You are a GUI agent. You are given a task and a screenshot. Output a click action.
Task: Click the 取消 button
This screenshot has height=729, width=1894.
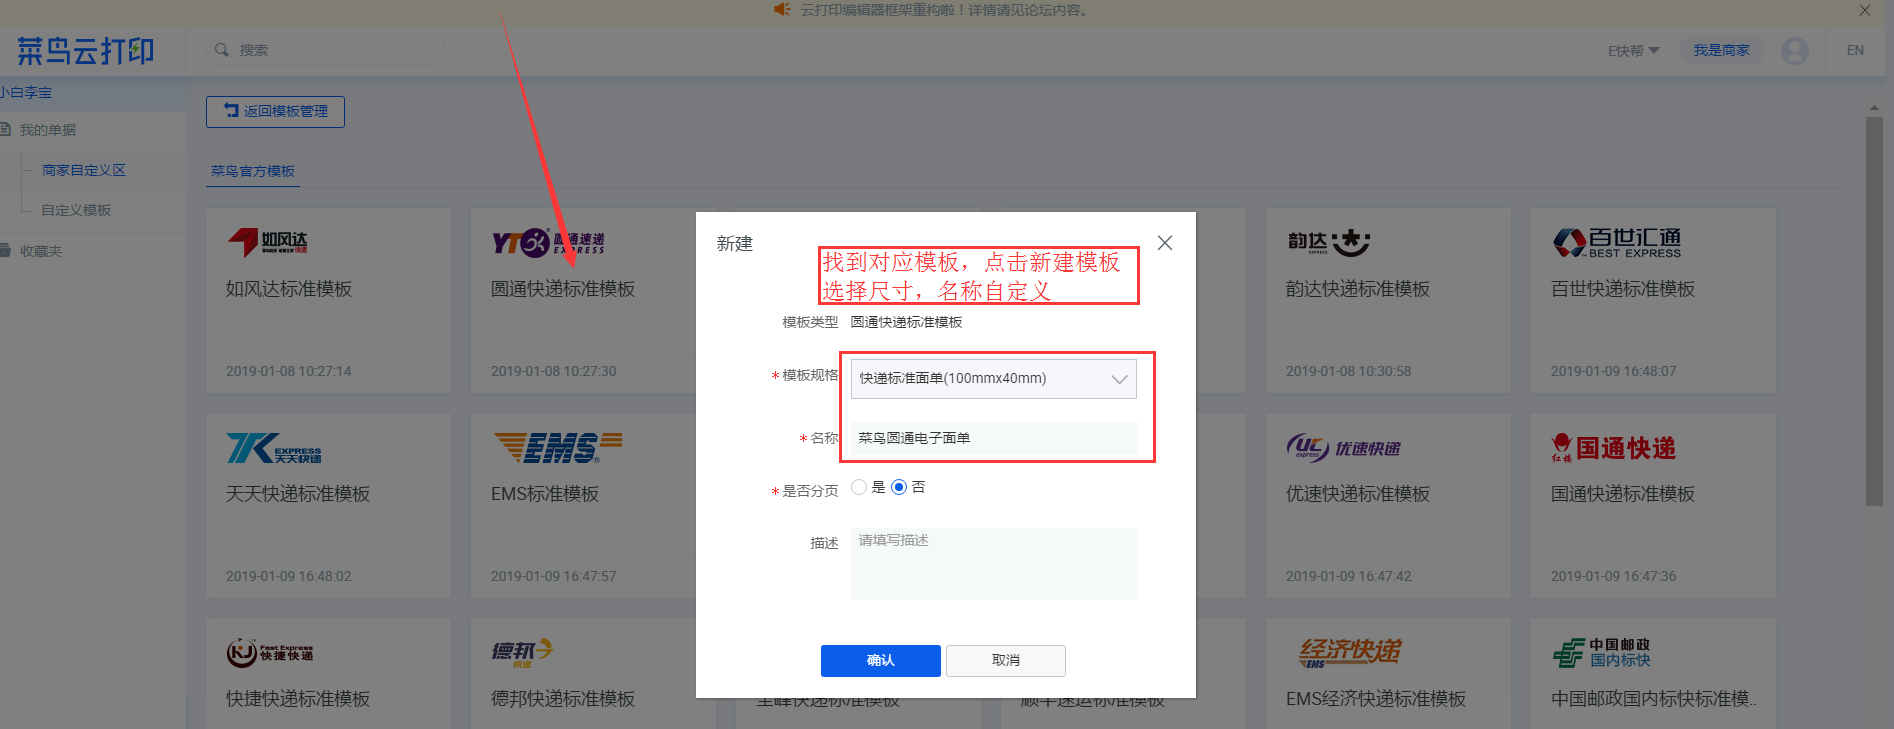(x=1006, y=661)
